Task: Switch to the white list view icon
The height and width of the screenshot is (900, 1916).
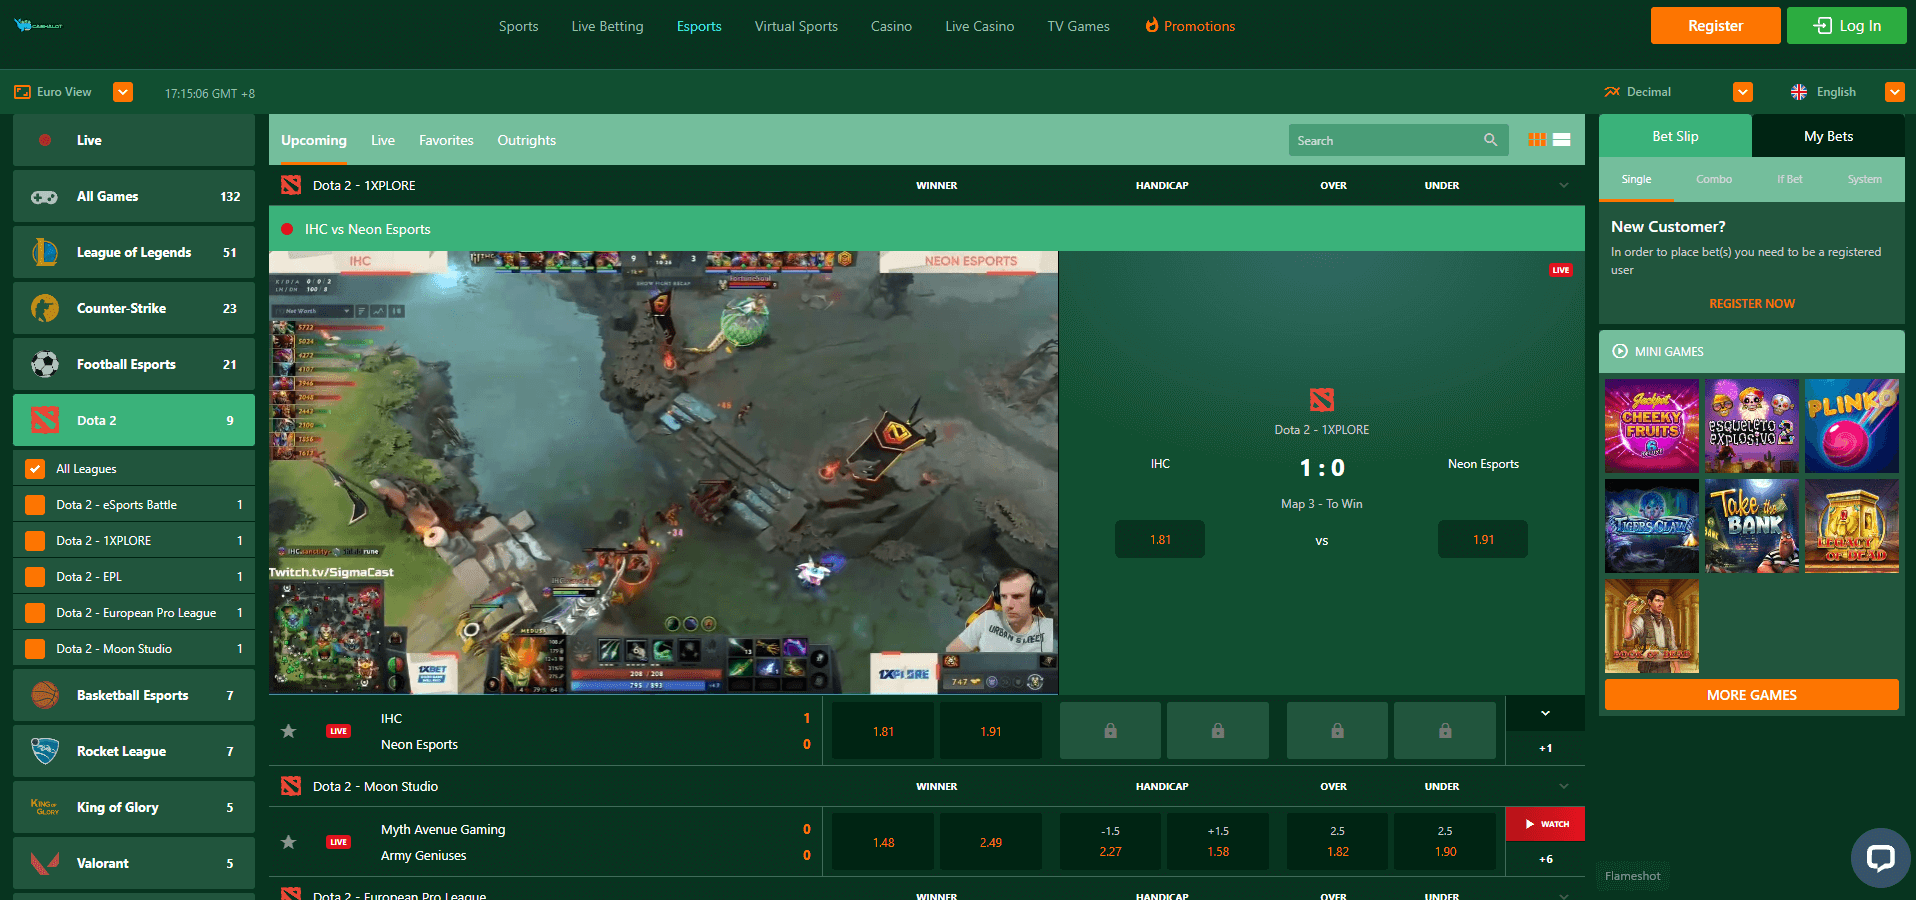Action: (x=1561, y=140)
